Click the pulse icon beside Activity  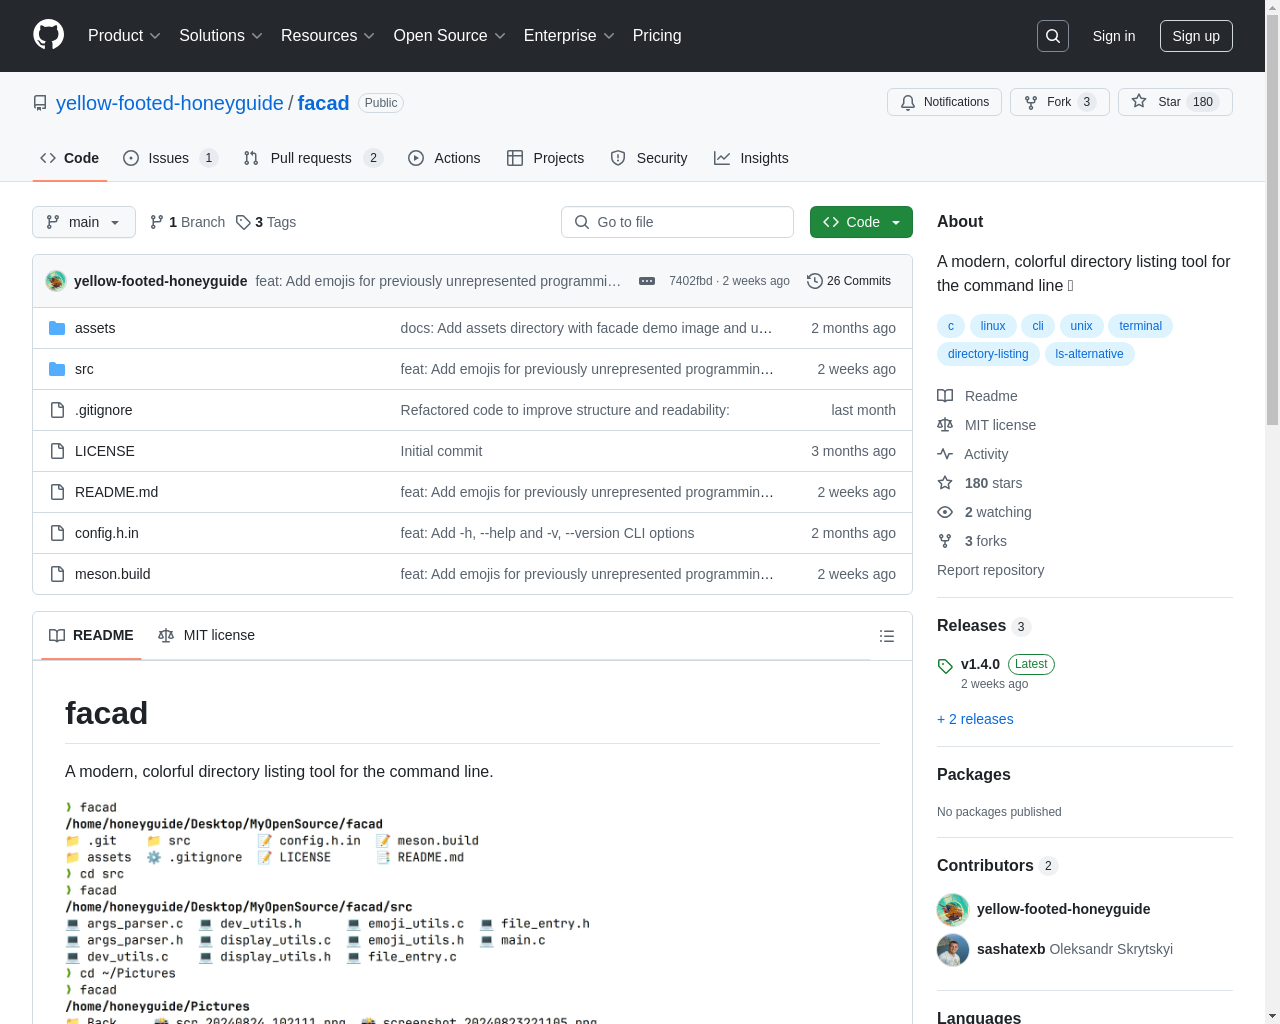tap(945, 454)
